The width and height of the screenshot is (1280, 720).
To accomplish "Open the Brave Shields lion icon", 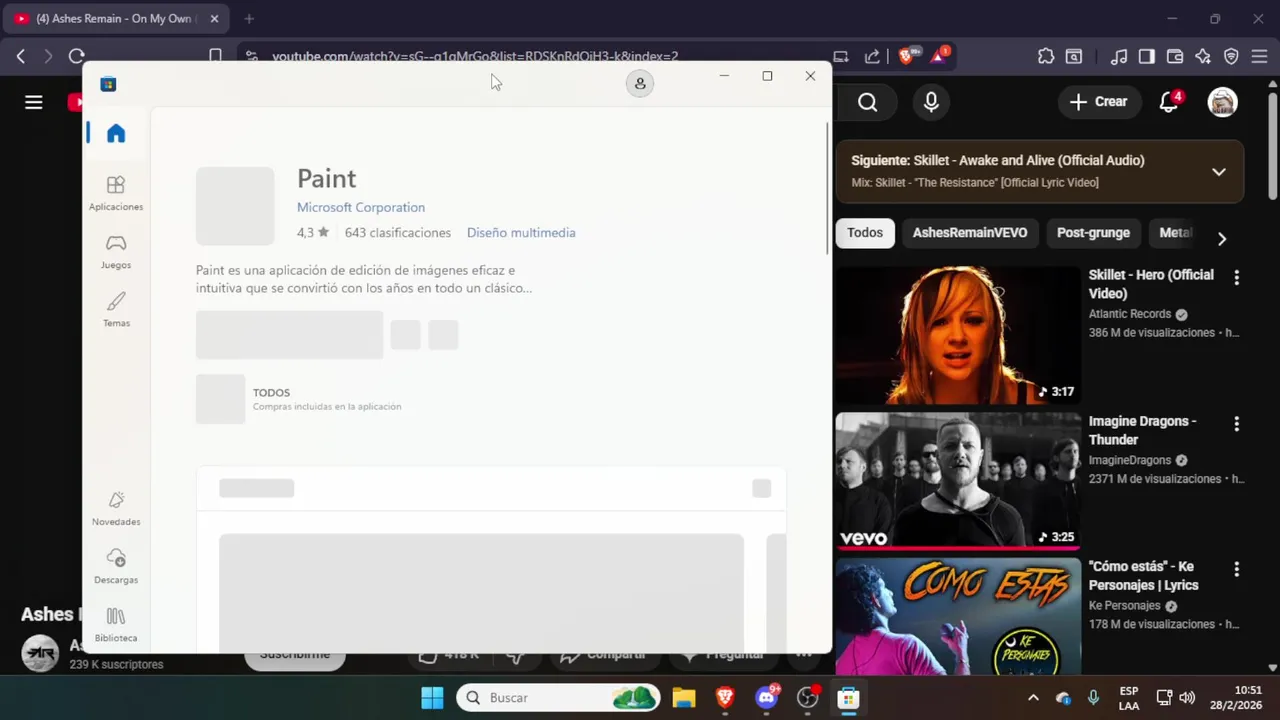I will [x=906, y=56].
